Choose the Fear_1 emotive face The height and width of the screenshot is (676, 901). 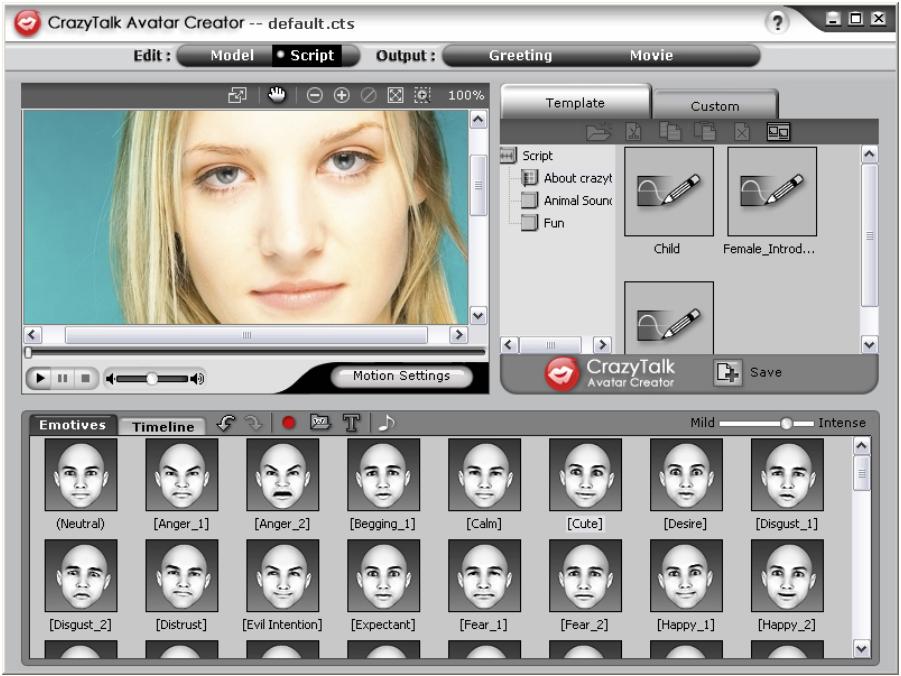(x=484, y=575)
